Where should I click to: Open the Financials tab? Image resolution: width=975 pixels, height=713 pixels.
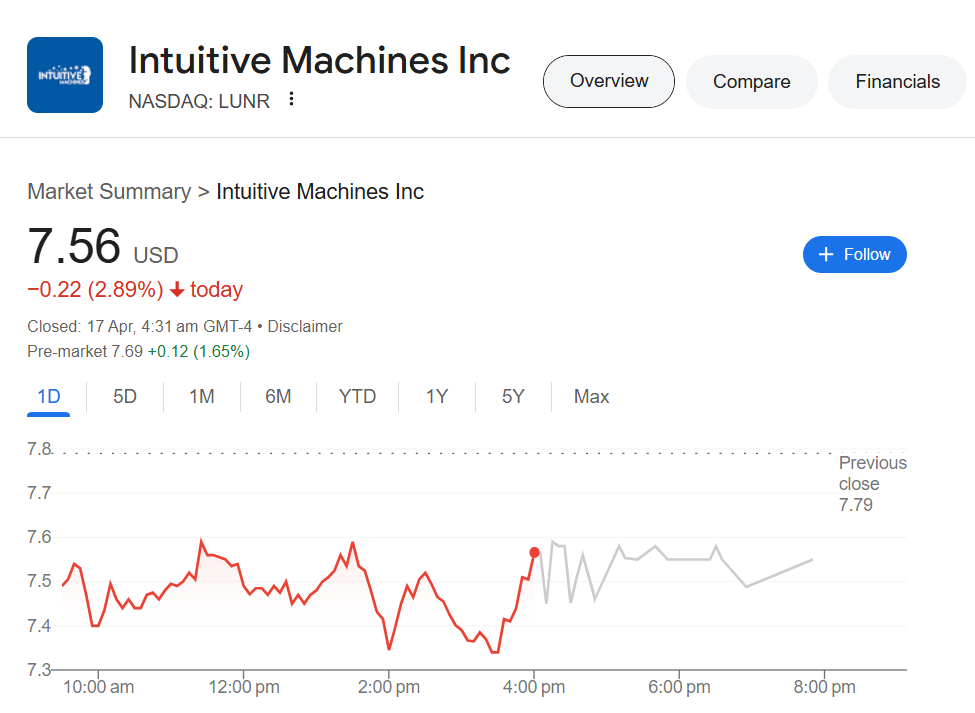897,81
